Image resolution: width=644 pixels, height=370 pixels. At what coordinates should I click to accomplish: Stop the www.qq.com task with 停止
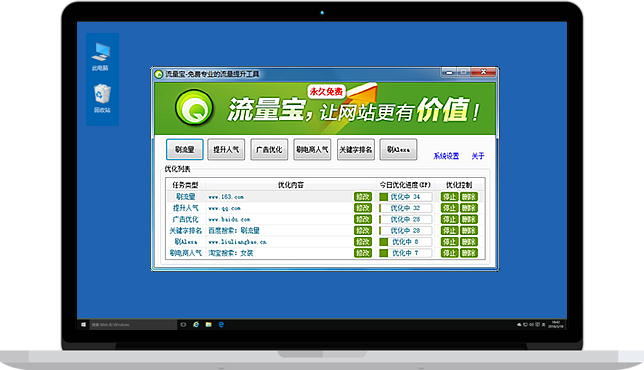(x=450, y=208)
